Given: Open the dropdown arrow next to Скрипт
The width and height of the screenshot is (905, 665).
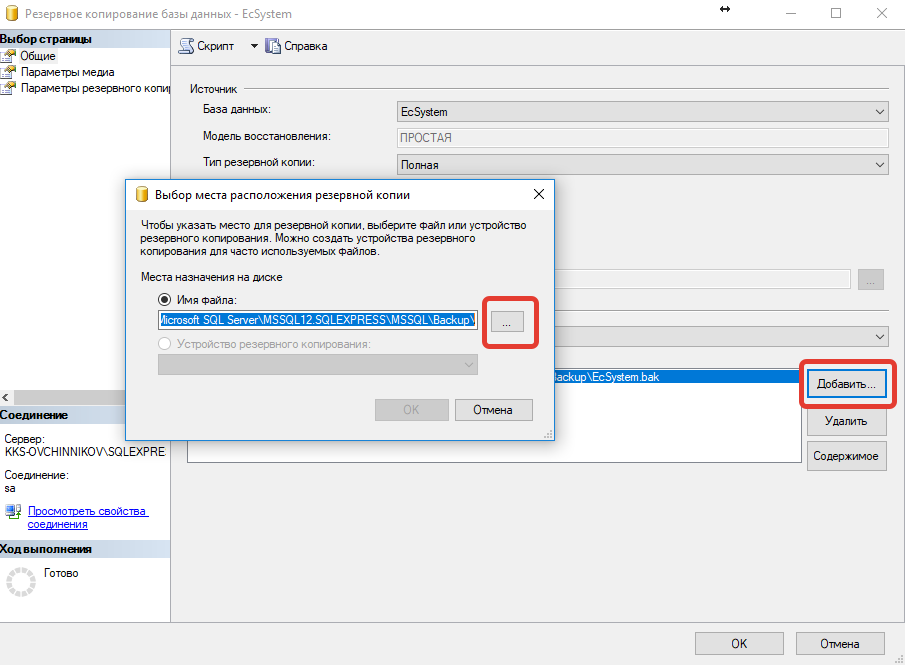Looking at the screenshot, I should [x=254, y=46].
